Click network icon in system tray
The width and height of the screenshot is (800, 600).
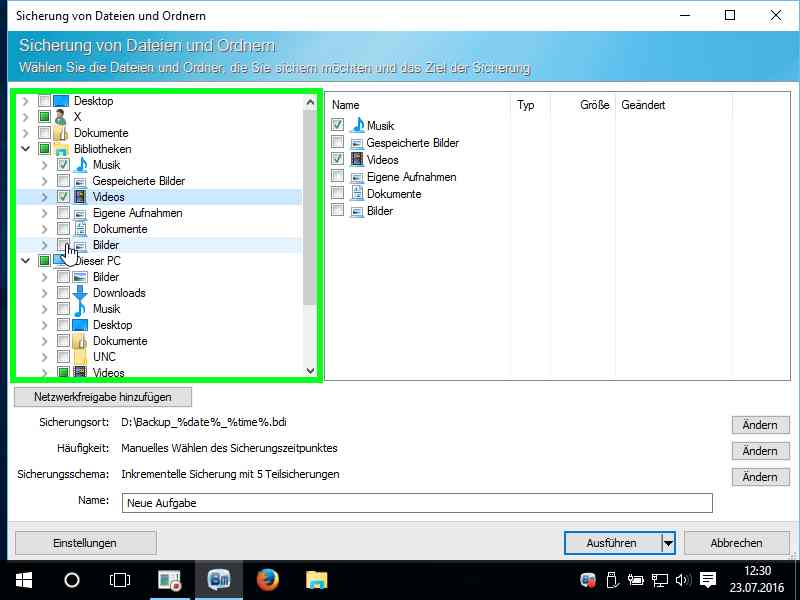tap(660, 580)
